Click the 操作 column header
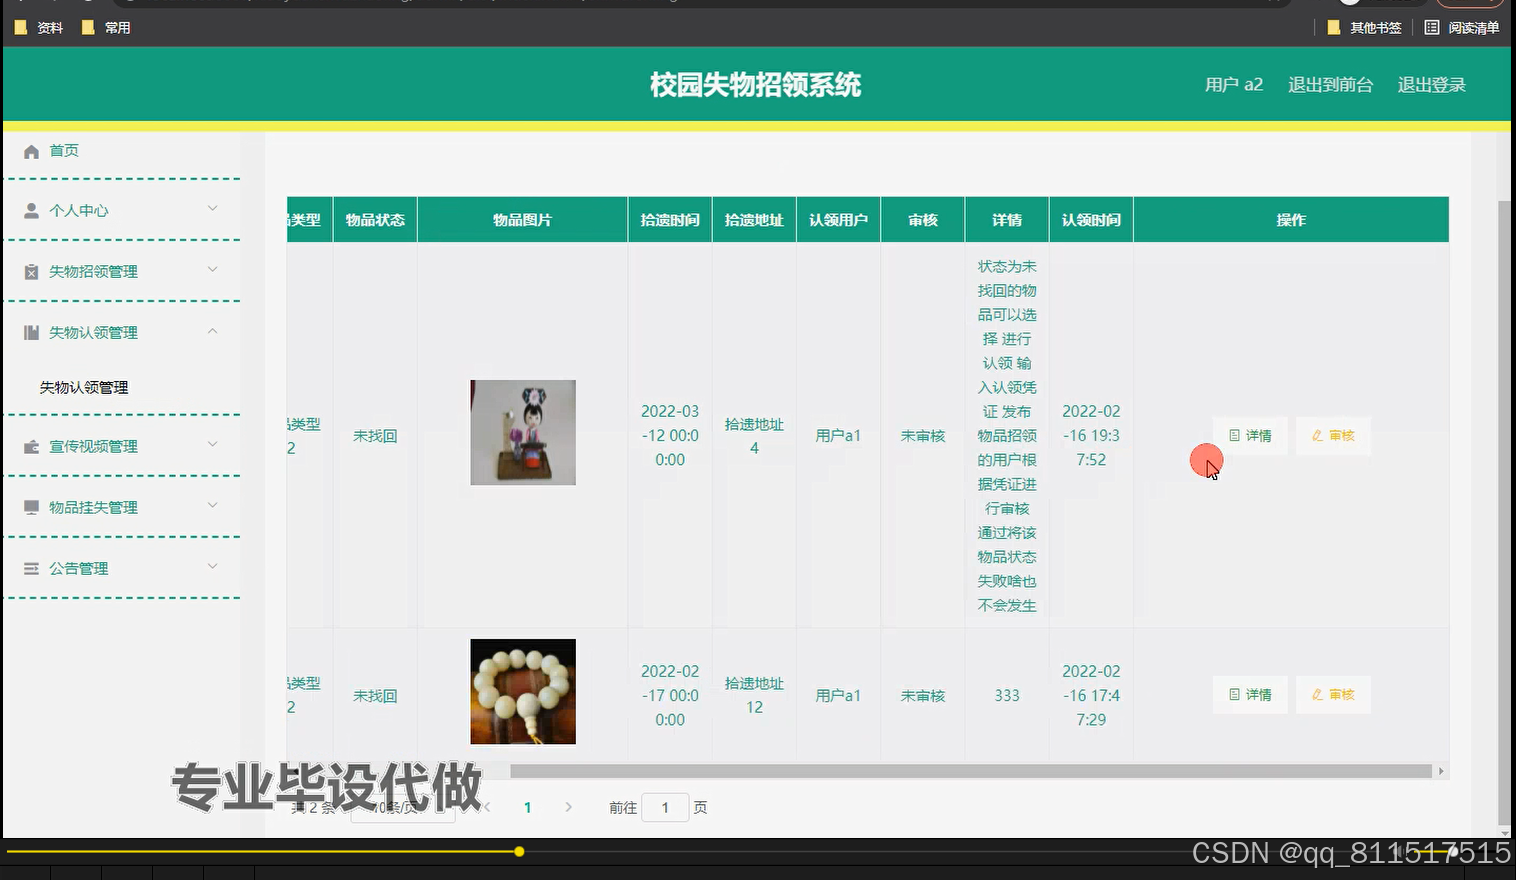The width and height of the screenshot is (1516, 880). (1291, 220)
